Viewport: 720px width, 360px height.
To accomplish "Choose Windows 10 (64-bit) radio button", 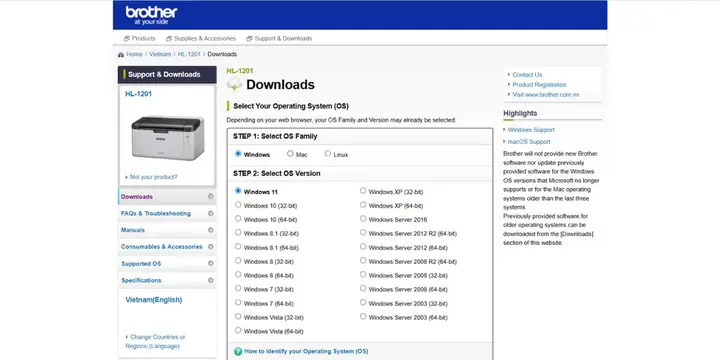I will (x=238, y=219).
